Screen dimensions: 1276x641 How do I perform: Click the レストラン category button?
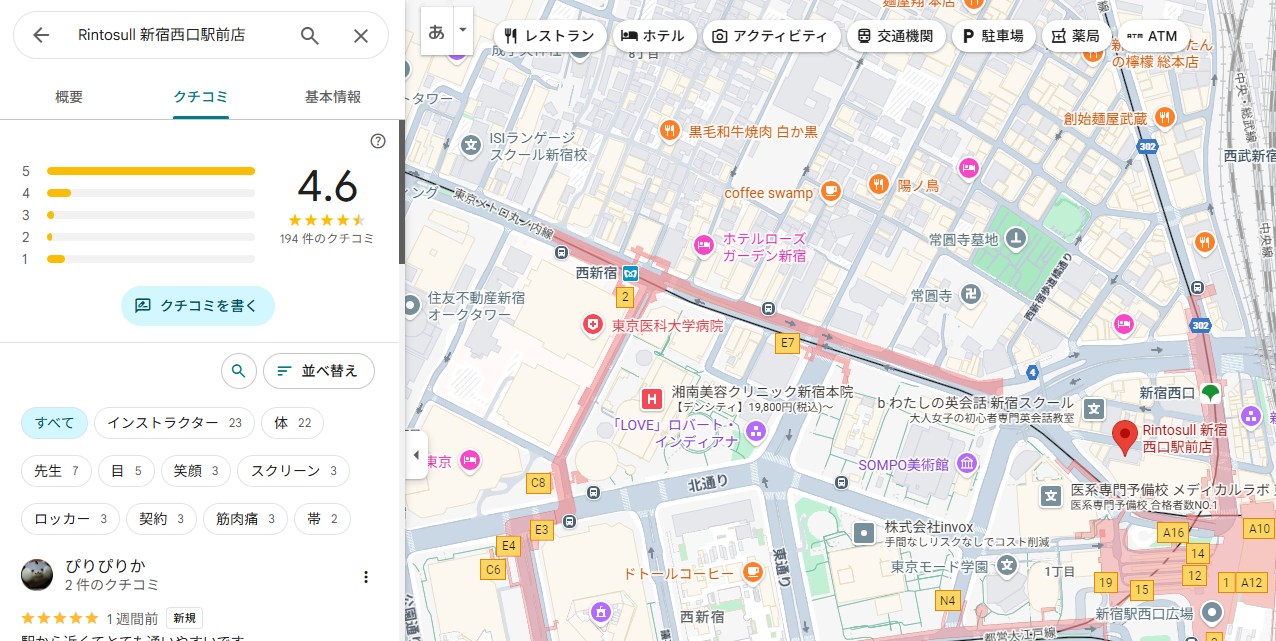(550, 36)
